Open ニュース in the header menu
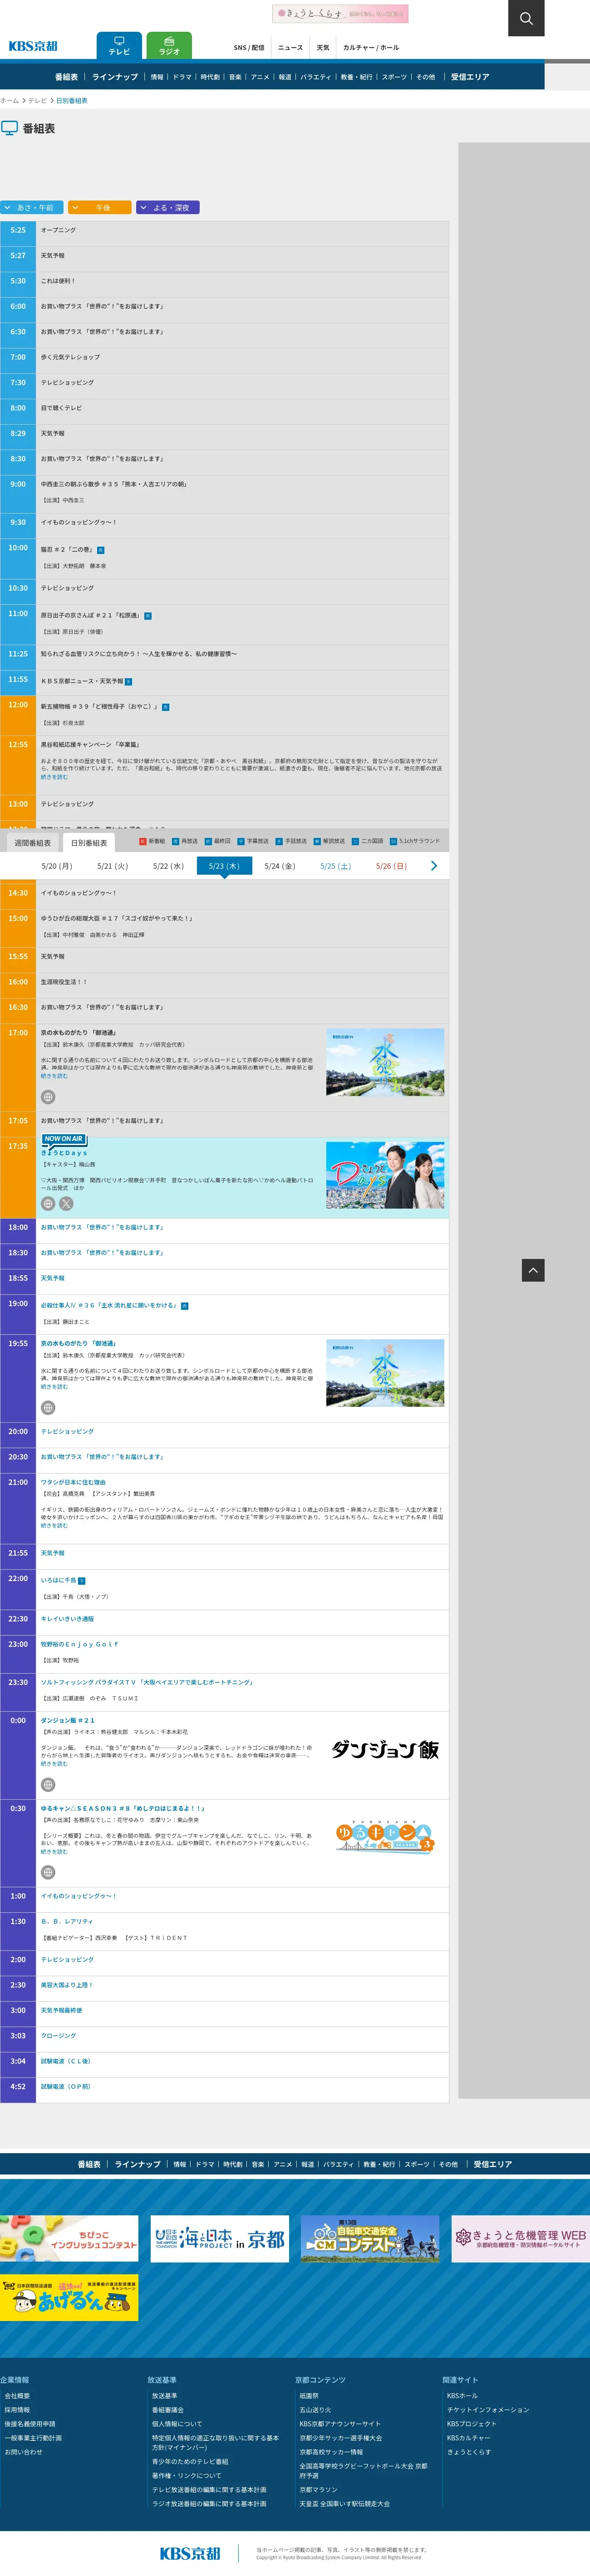Viewport: 590px width, 2576px height. (290, 48)
